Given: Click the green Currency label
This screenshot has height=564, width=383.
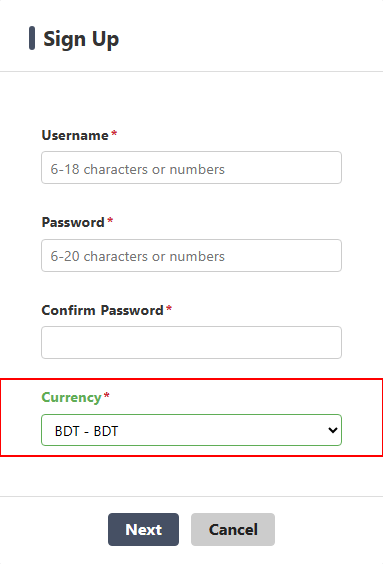Looking at the screenshot, I should pos(71,397).
